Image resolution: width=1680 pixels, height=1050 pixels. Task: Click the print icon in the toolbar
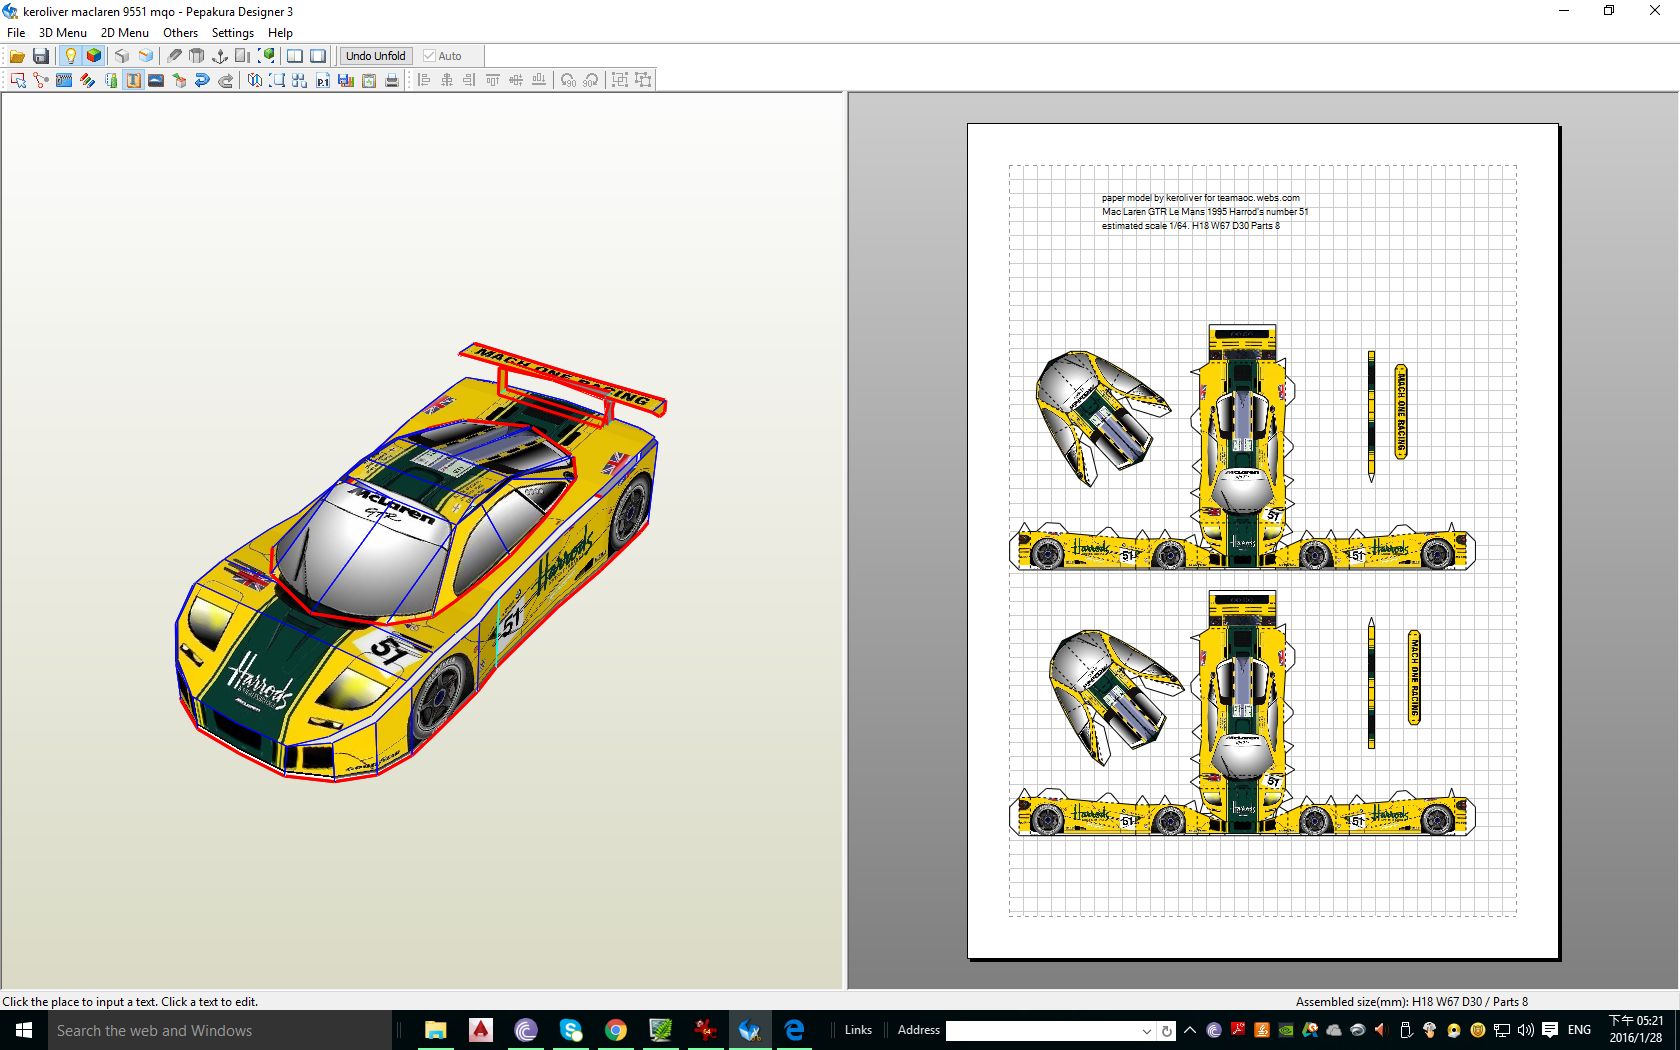[x=392, y=80]
